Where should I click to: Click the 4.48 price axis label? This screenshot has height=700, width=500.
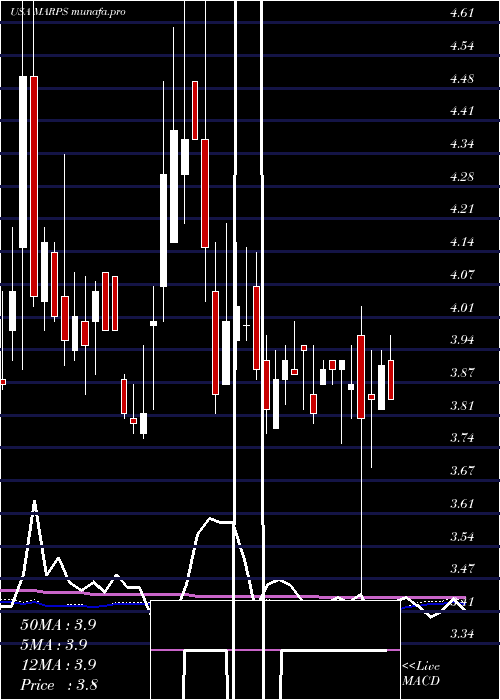pos(462,79)
